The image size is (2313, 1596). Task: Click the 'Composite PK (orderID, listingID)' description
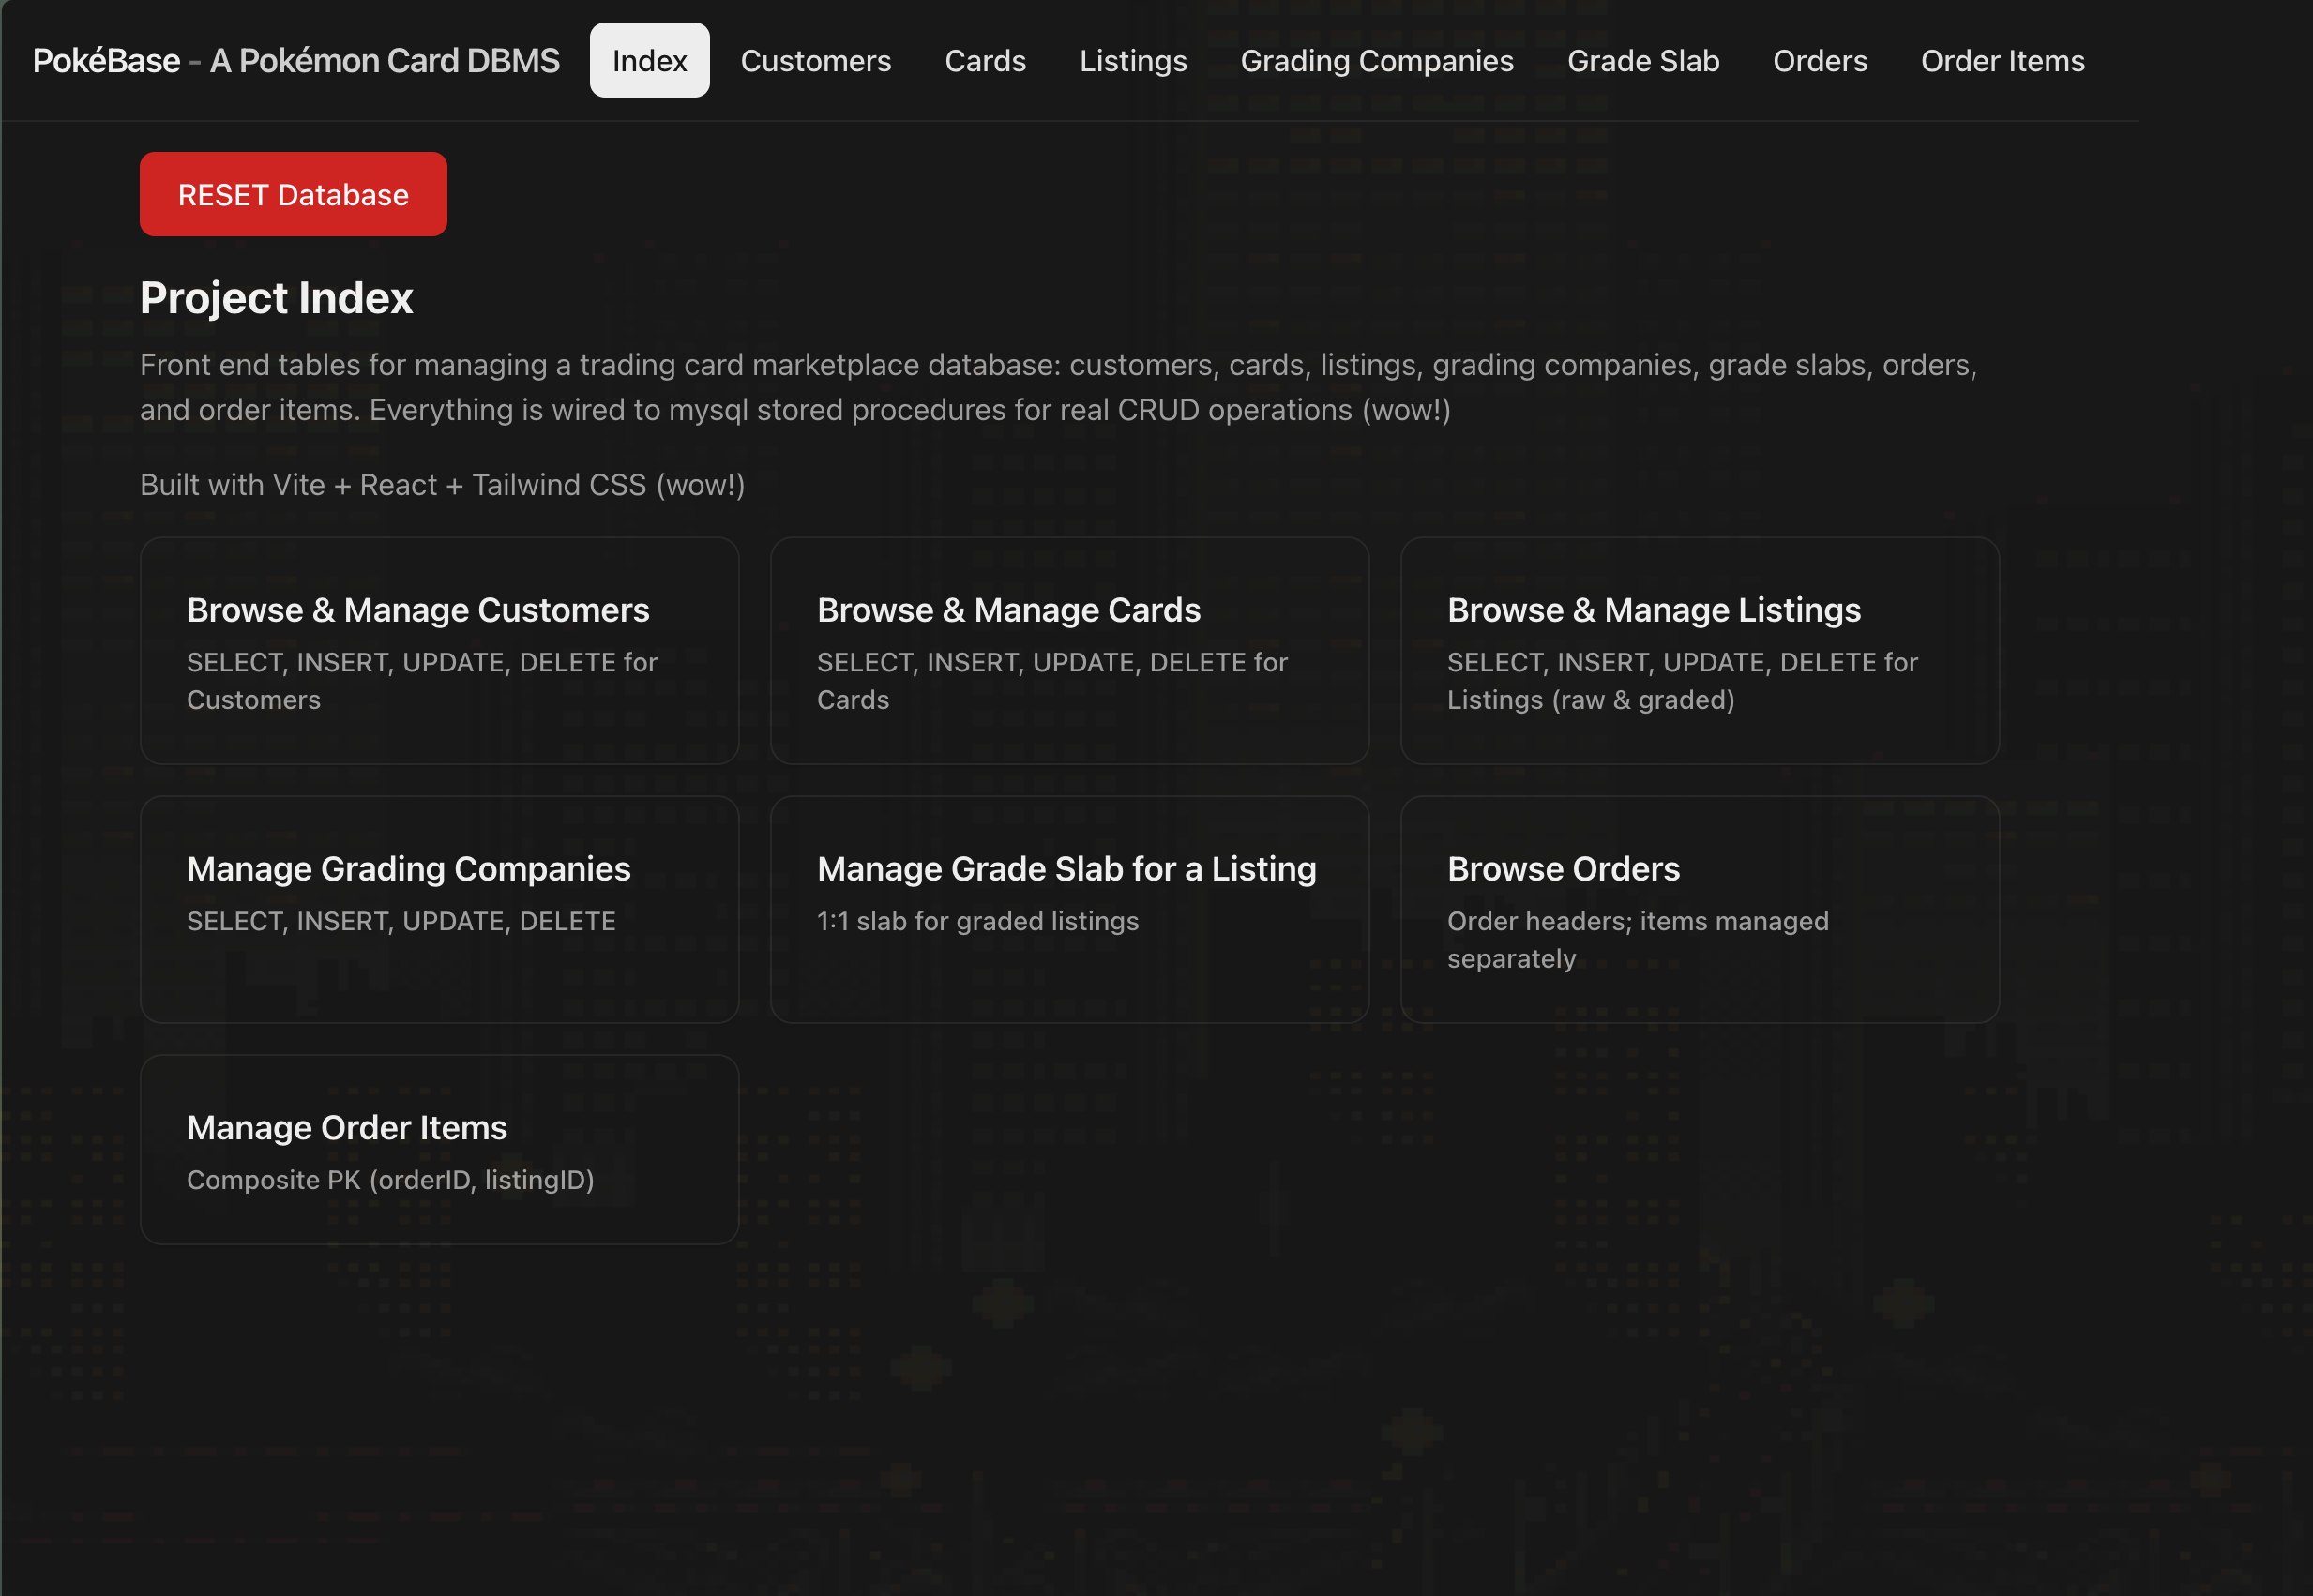pos(390,1180)
